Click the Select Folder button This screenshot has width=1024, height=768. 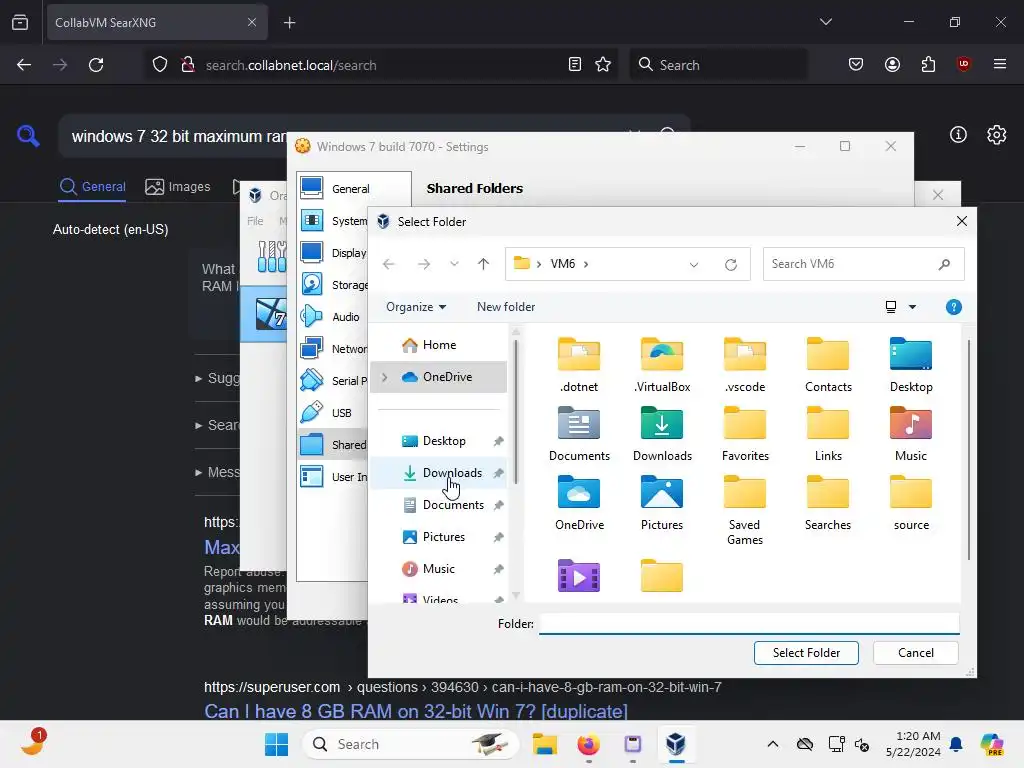(x=806, y=653)
